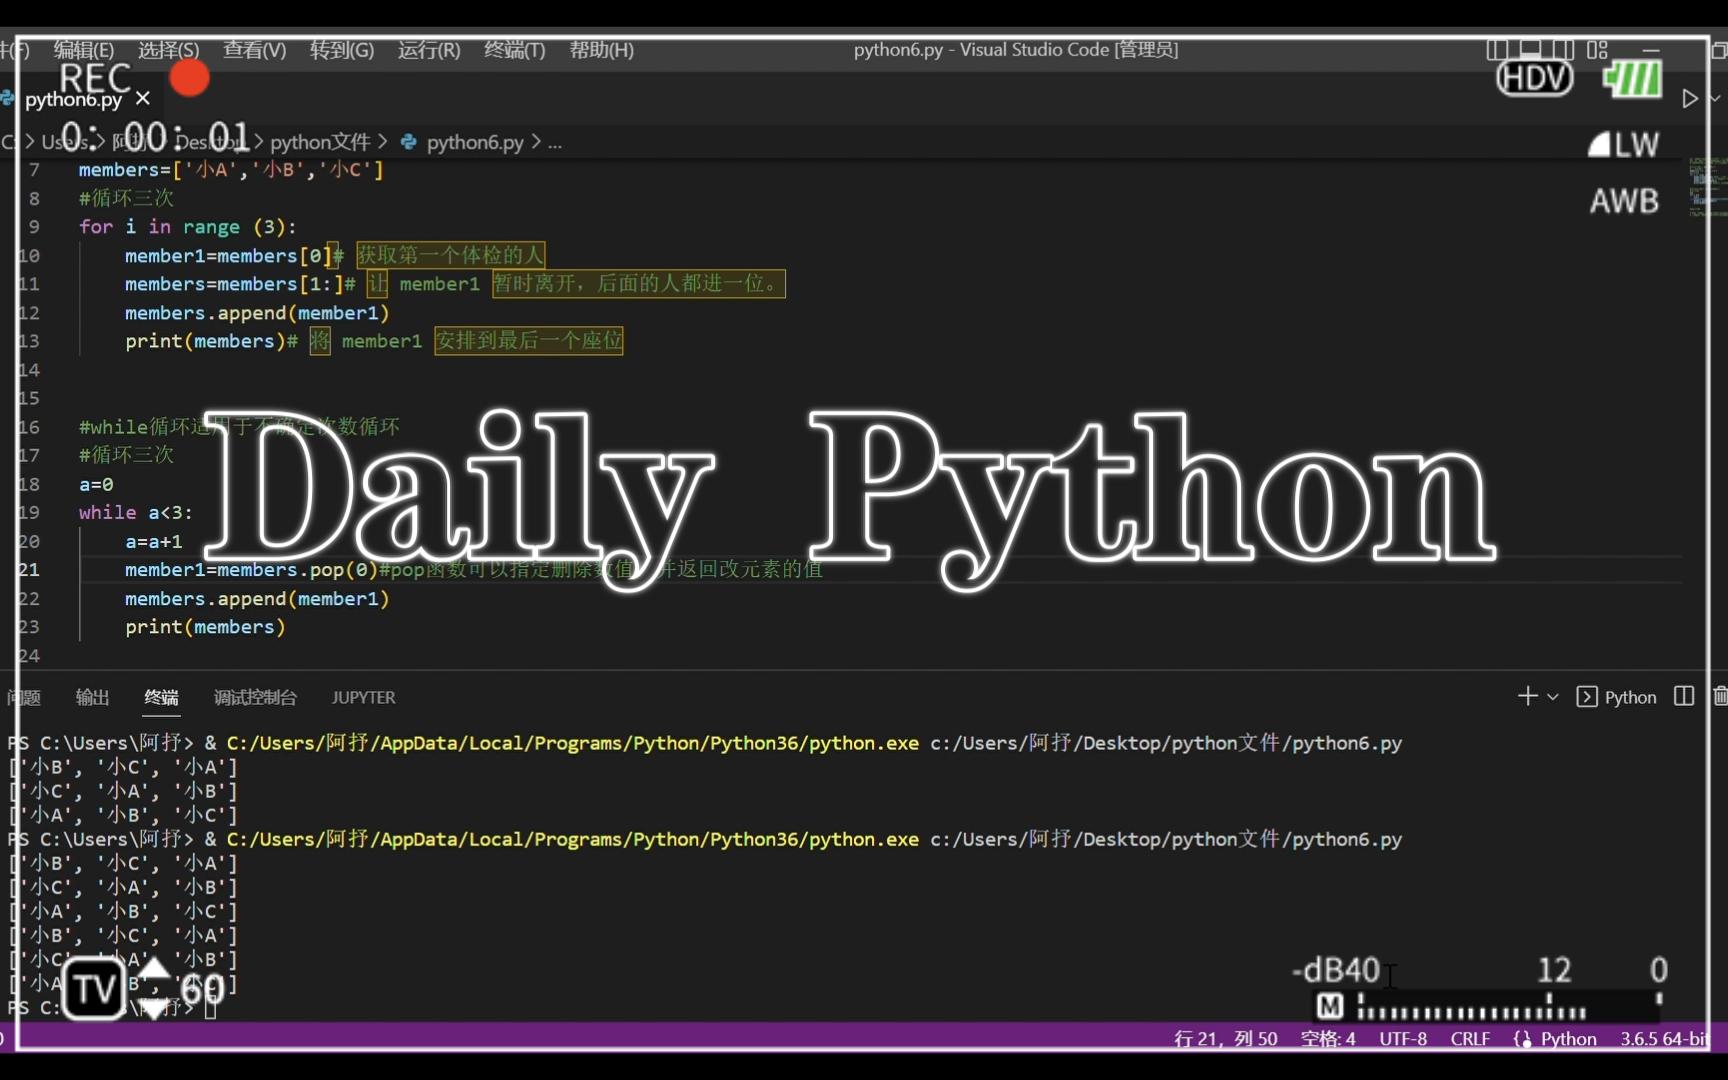Click python.exe path in first terminal command
Image resolution: width=1728 pixels, height=1080 pixels.
[x=572, y=743]
